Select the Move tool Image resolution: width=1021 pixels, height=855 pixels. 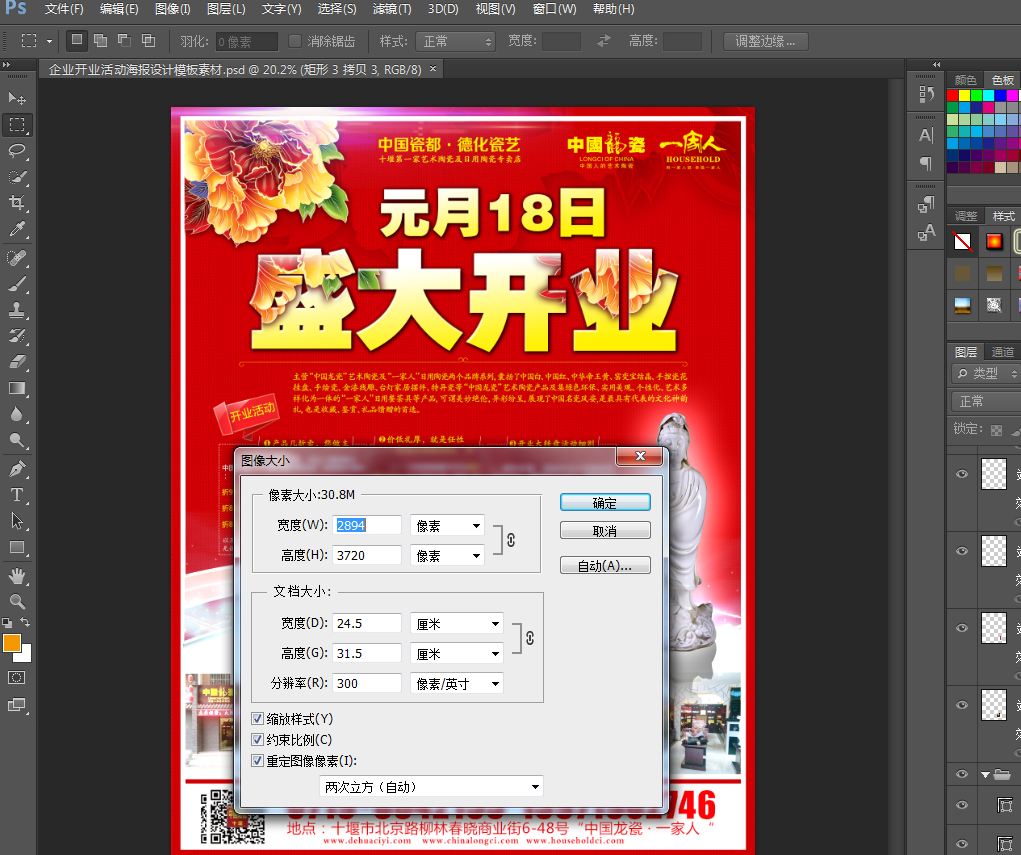point(17,98)
